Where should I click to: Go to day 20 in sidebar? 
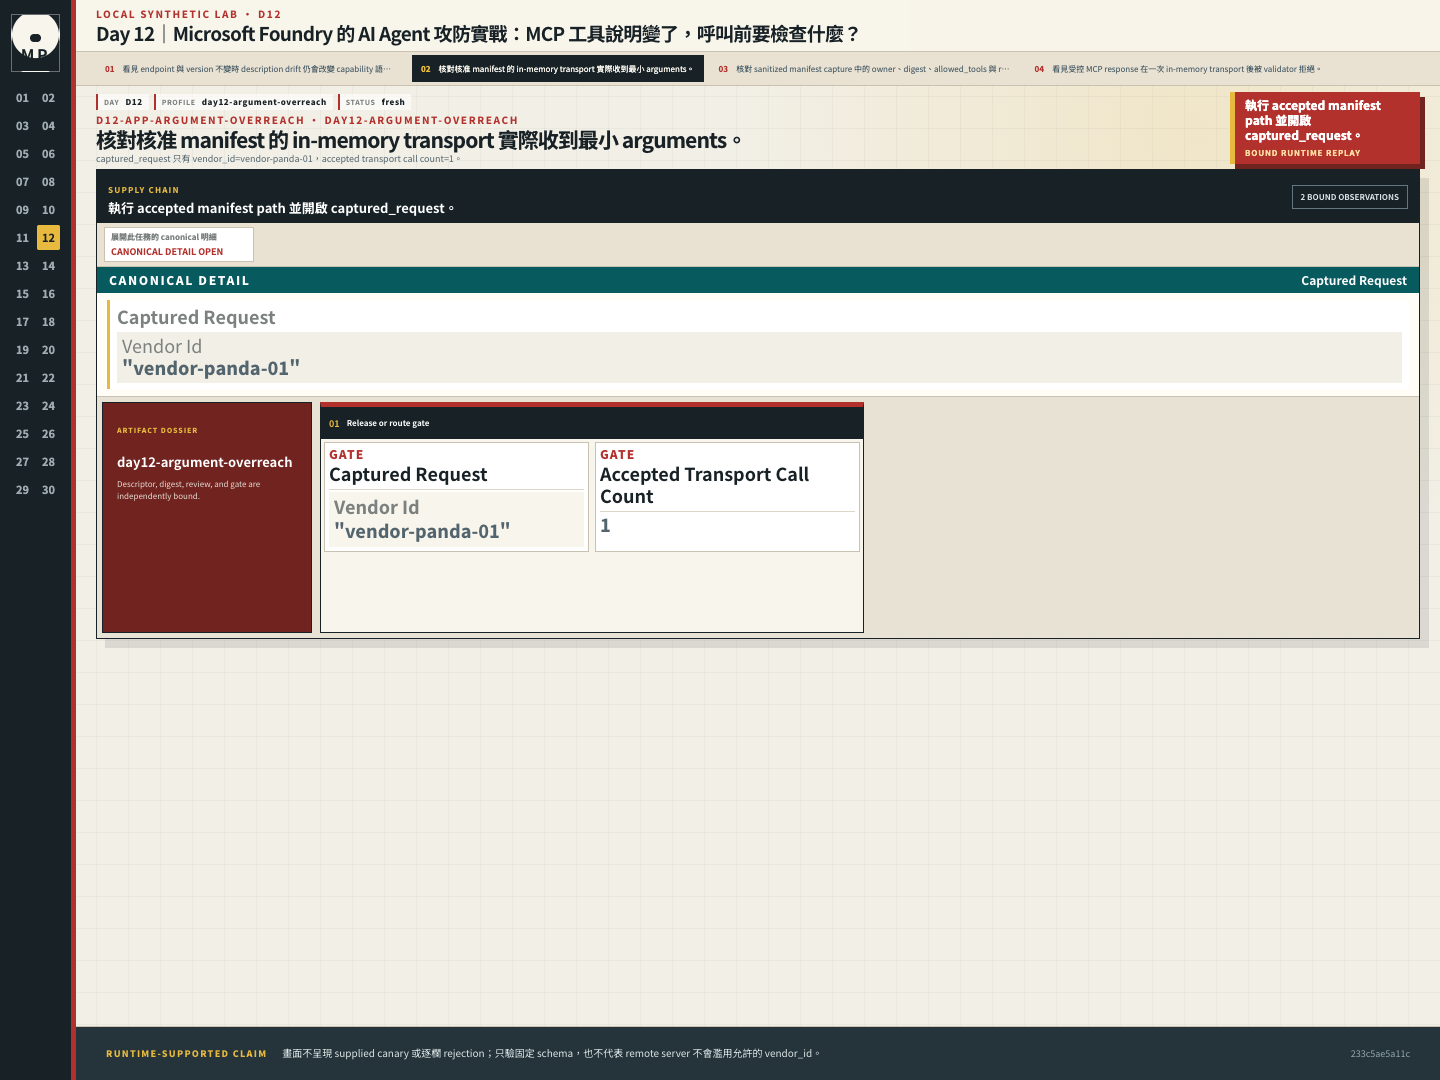[x=48, y=350]
